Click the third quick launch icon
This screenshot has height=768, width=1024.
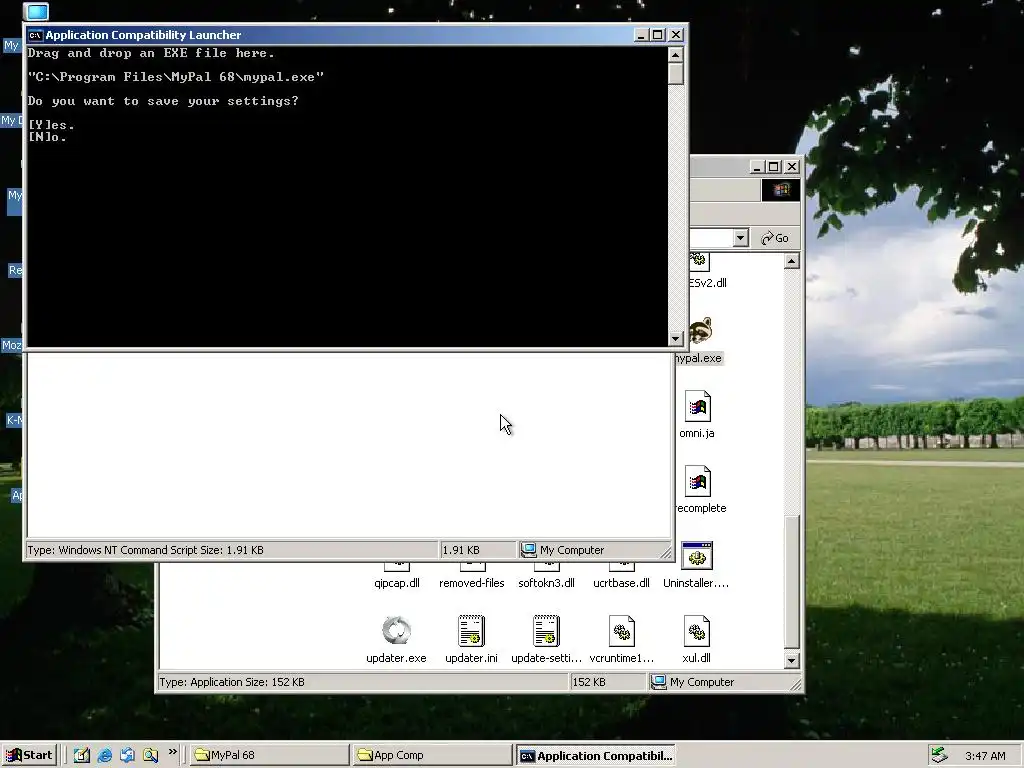point(127,755)
